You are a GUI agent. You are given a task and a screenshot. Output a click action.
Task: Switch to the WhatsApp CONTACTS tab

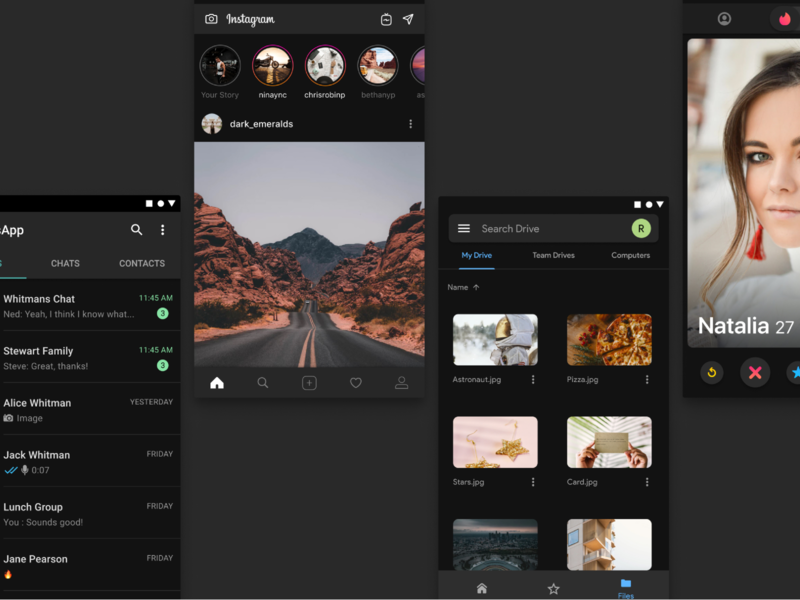pos(142,263)
